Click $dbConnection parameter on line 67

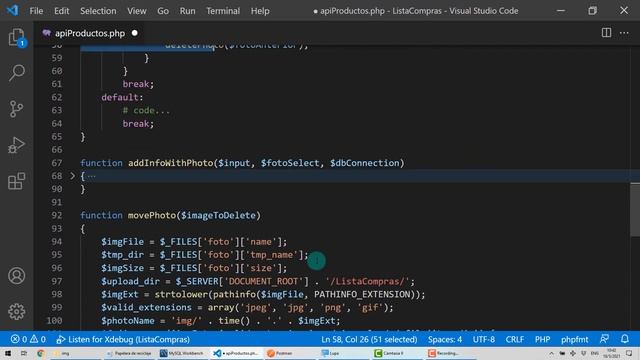[364, 163]
